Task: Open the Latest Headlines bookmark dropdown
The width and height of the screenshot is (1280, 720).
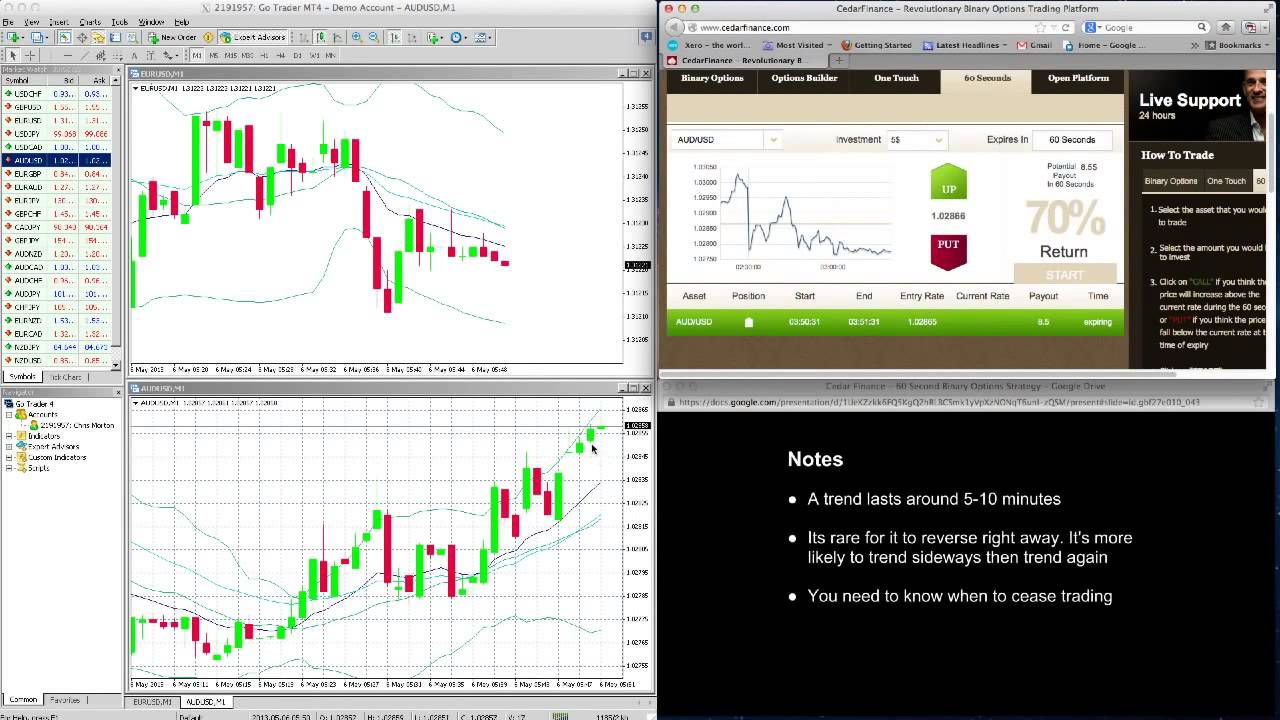Action: point(965,45)
